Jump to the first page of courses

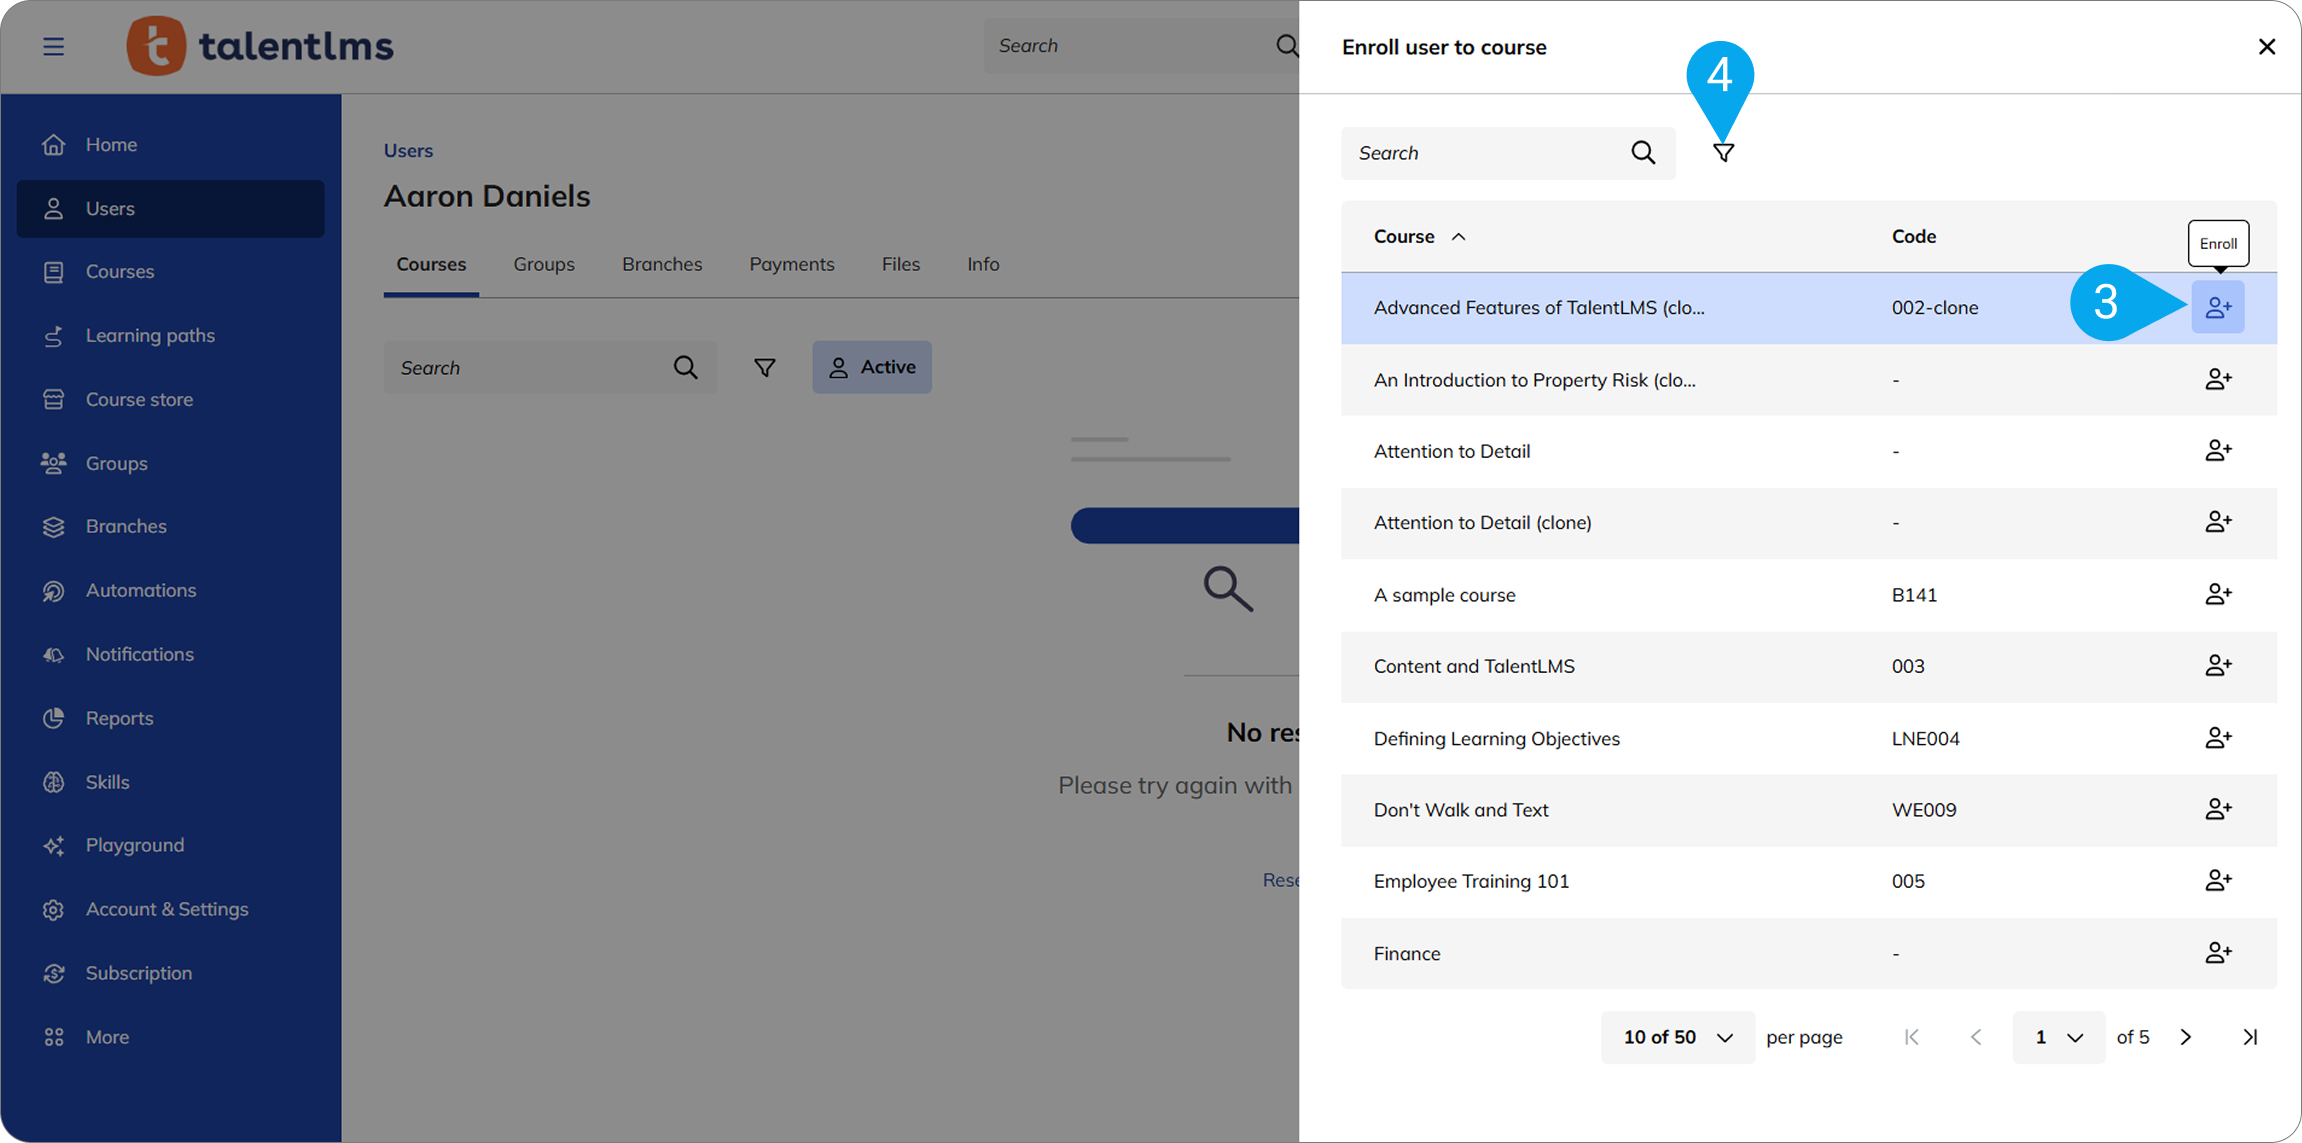tap(1911, 1037)
